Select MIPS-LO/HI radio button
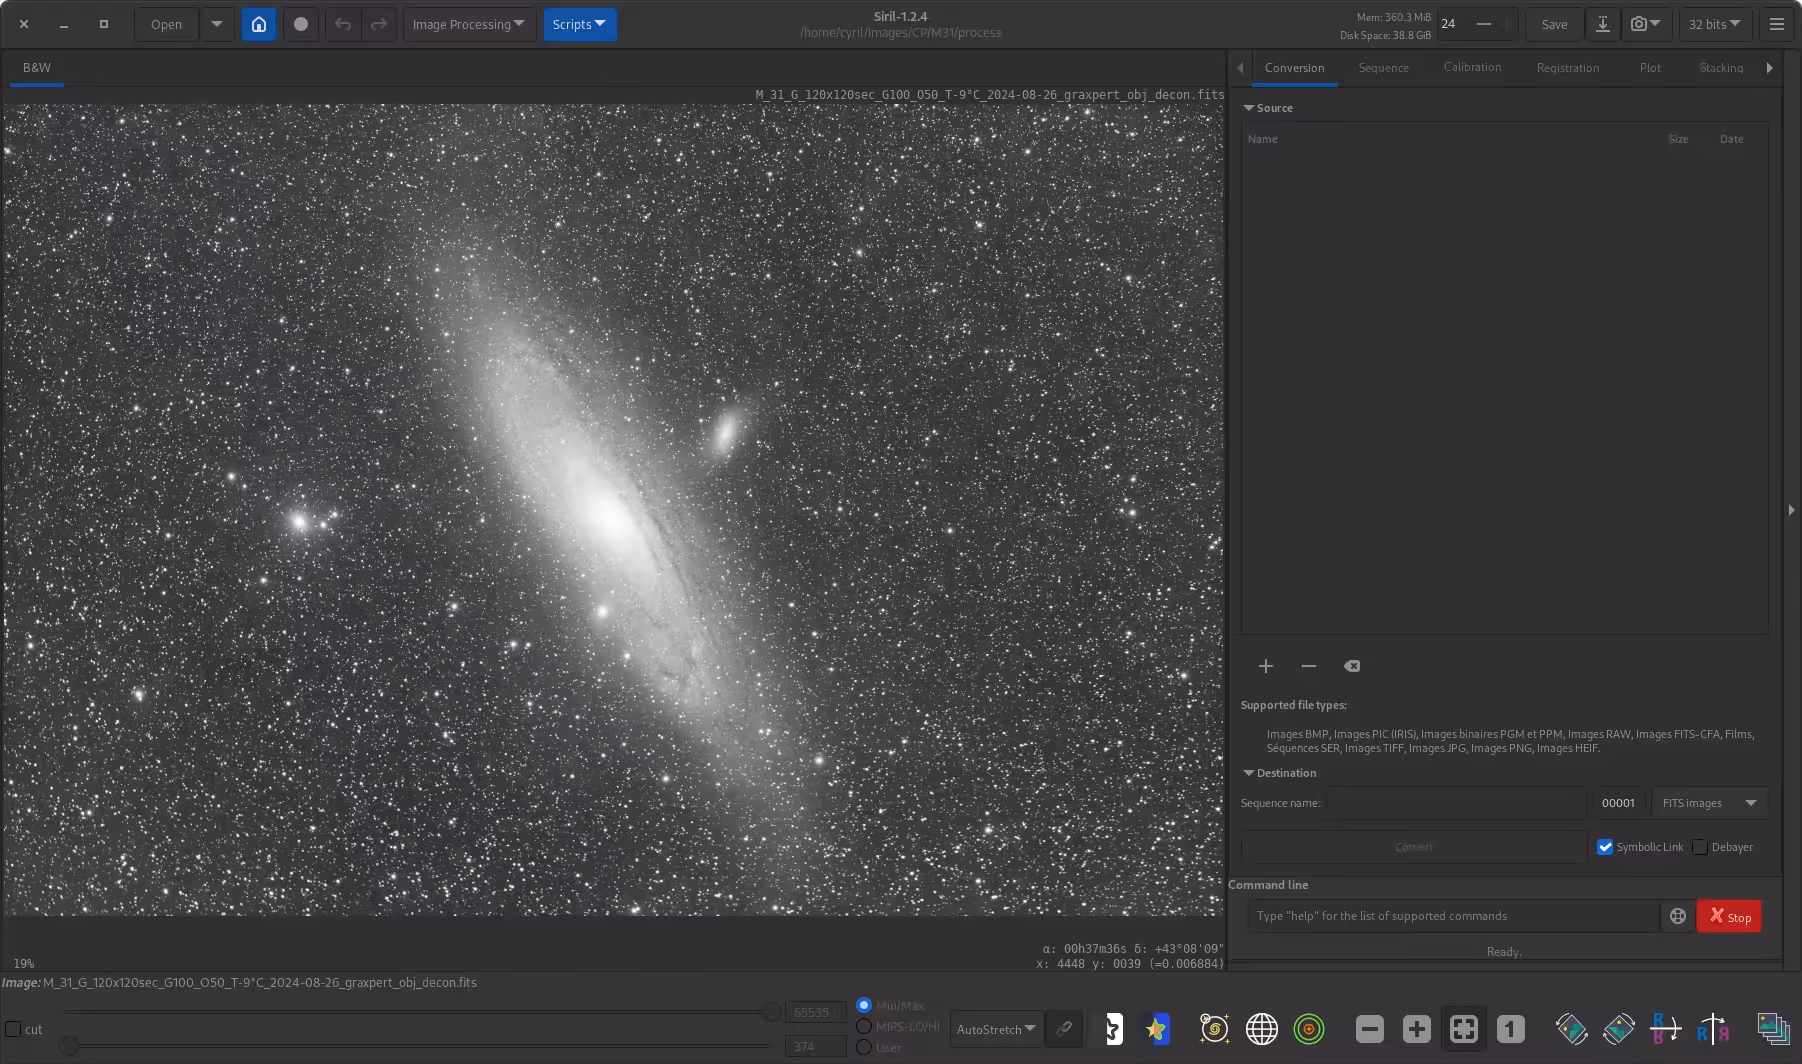Viewport: 1802px width, 1064px height. click(864, 1026)
